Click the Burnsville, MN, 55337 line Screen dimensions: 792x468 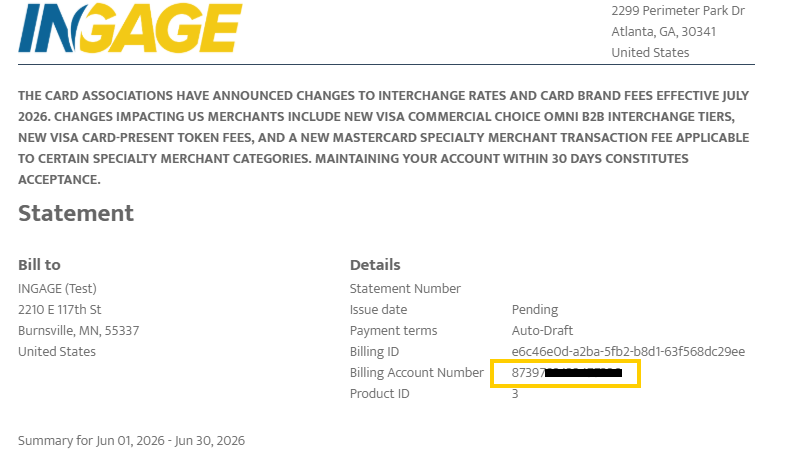pos(78,331)
